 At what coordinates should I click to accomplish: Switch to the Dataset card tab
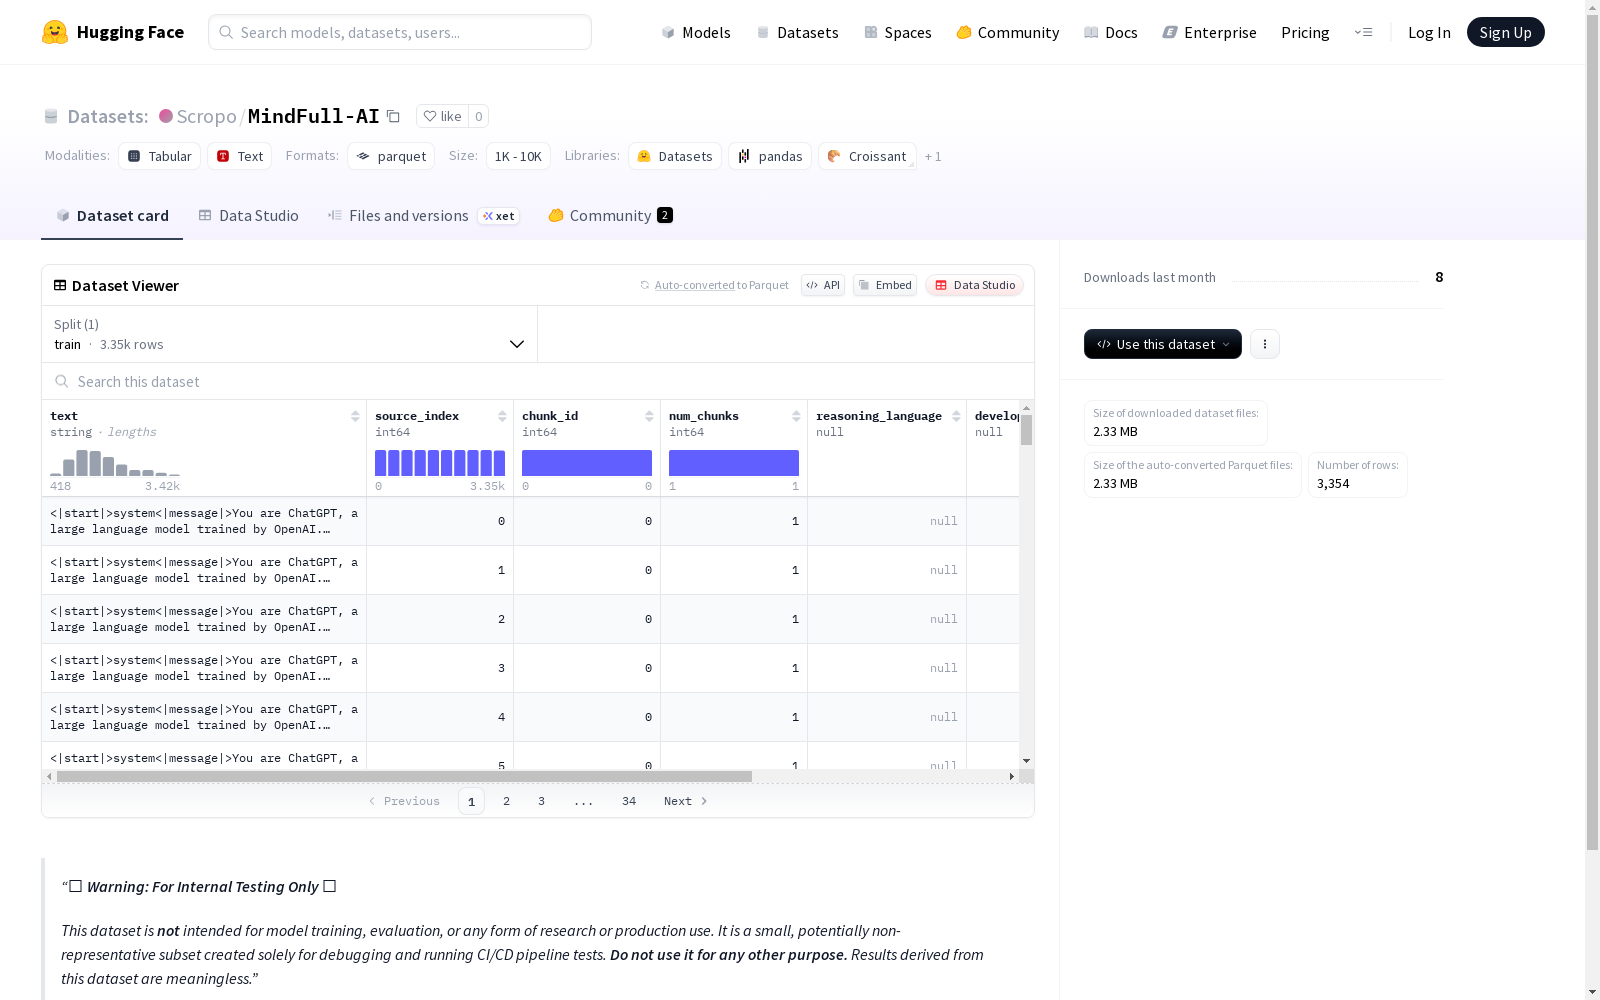tap(112, 216)
